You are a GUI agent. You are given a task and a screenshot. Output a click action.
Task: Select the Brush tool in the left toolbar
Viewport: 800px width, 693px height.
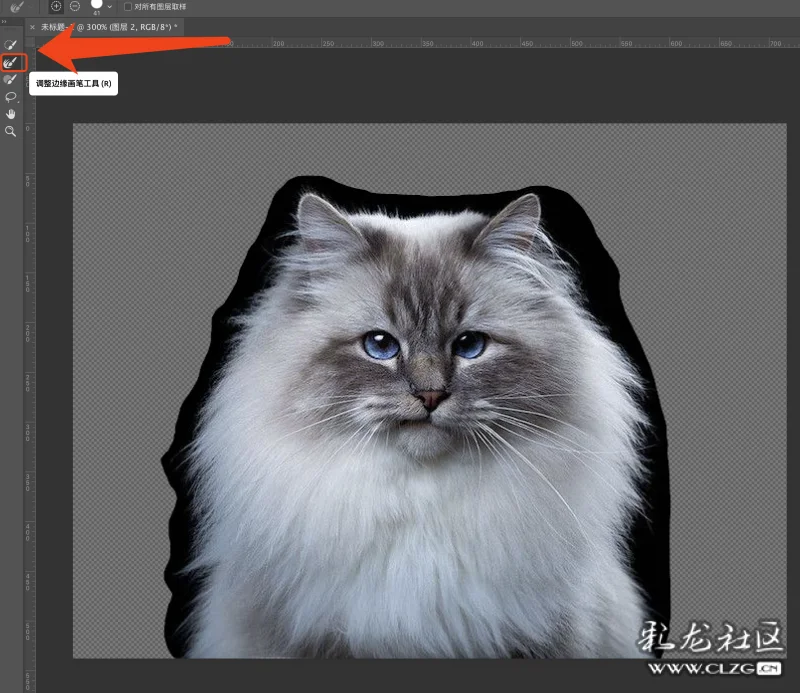pos(11,80)
